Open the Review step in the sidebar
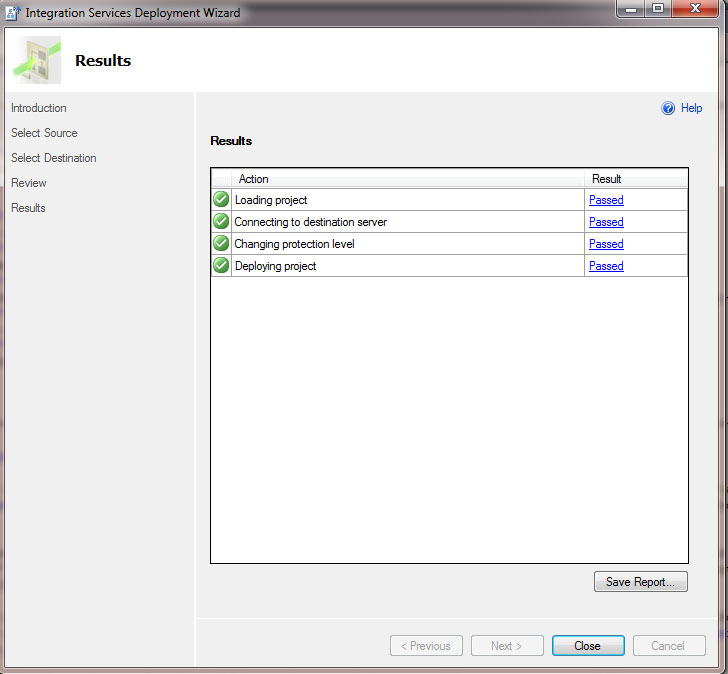 tap(28, 183)
